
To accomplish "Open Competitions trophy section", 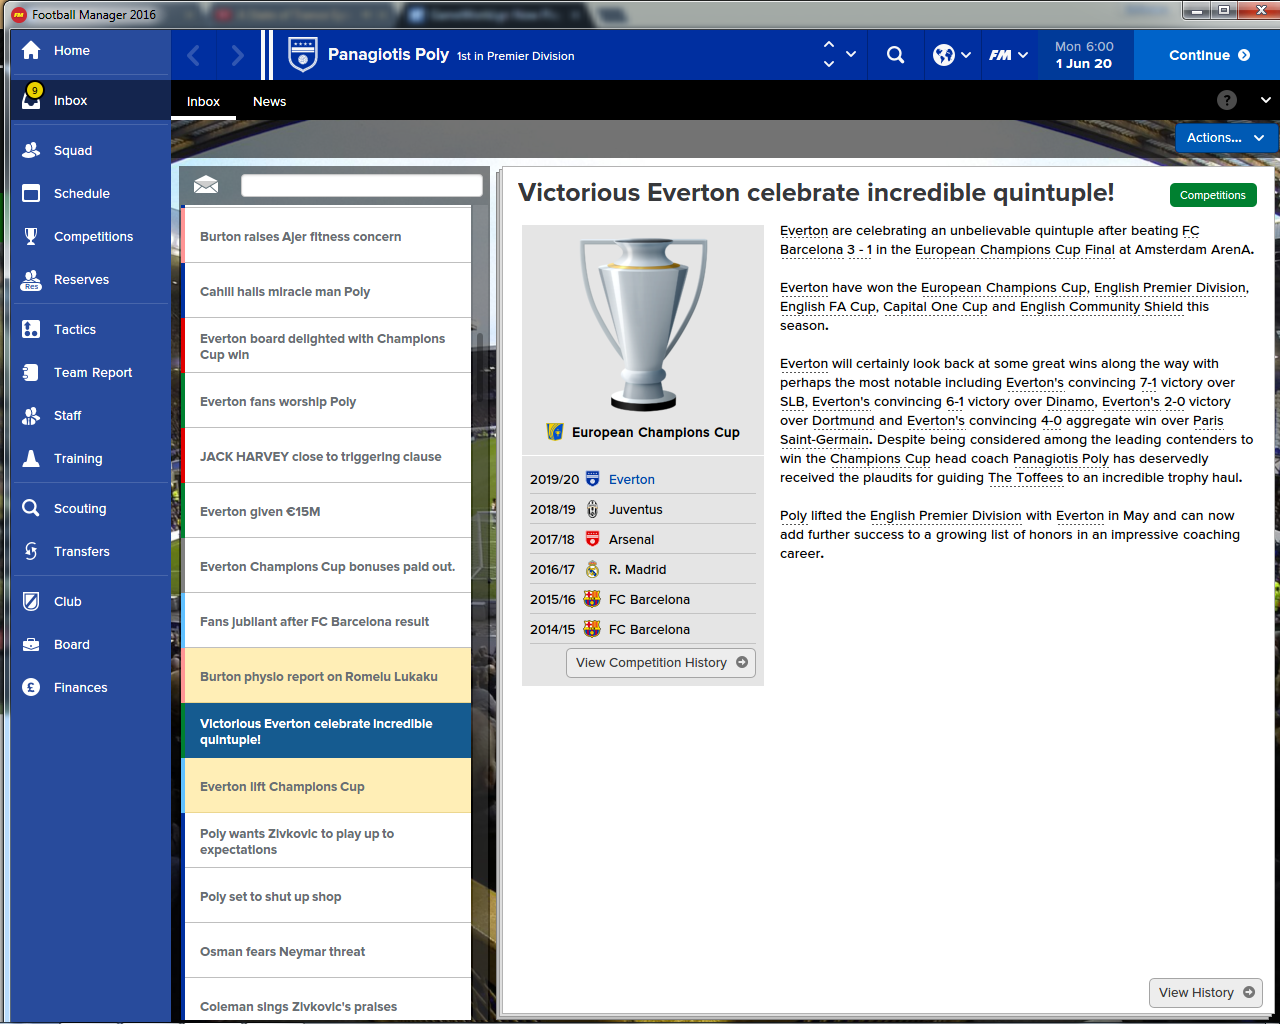I will (90, 236).
